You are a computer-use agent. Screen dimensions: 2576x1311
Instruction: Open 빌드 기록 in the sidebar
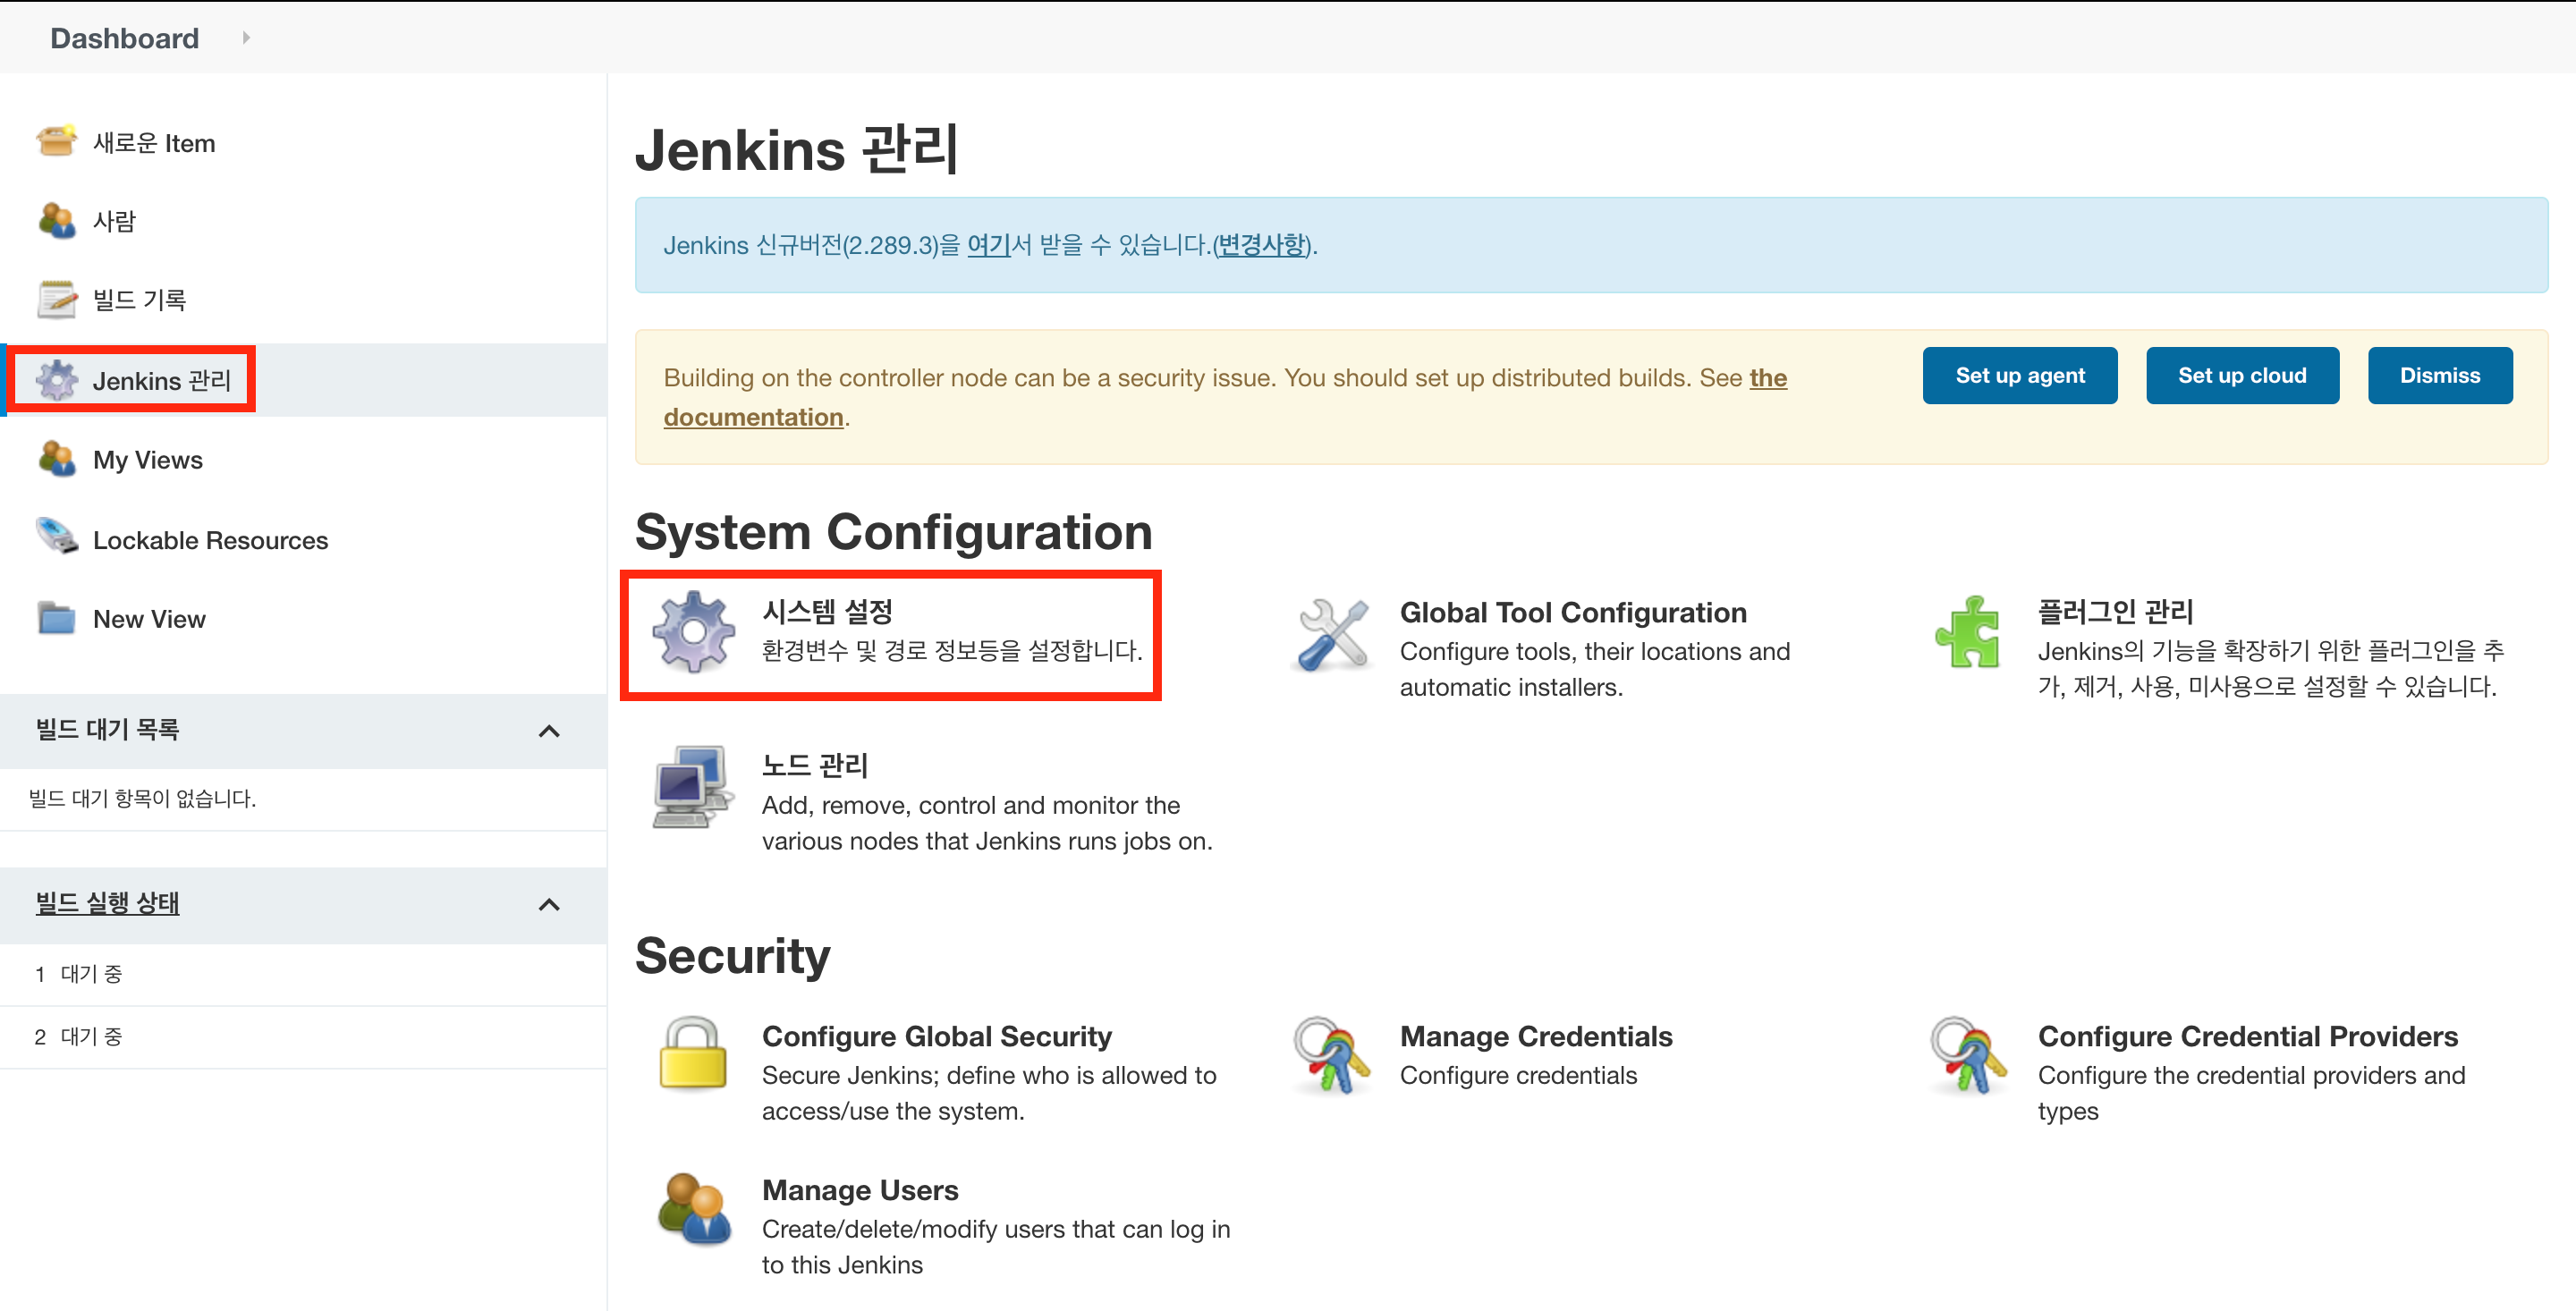pyautogui.click(x=139, y=300)
